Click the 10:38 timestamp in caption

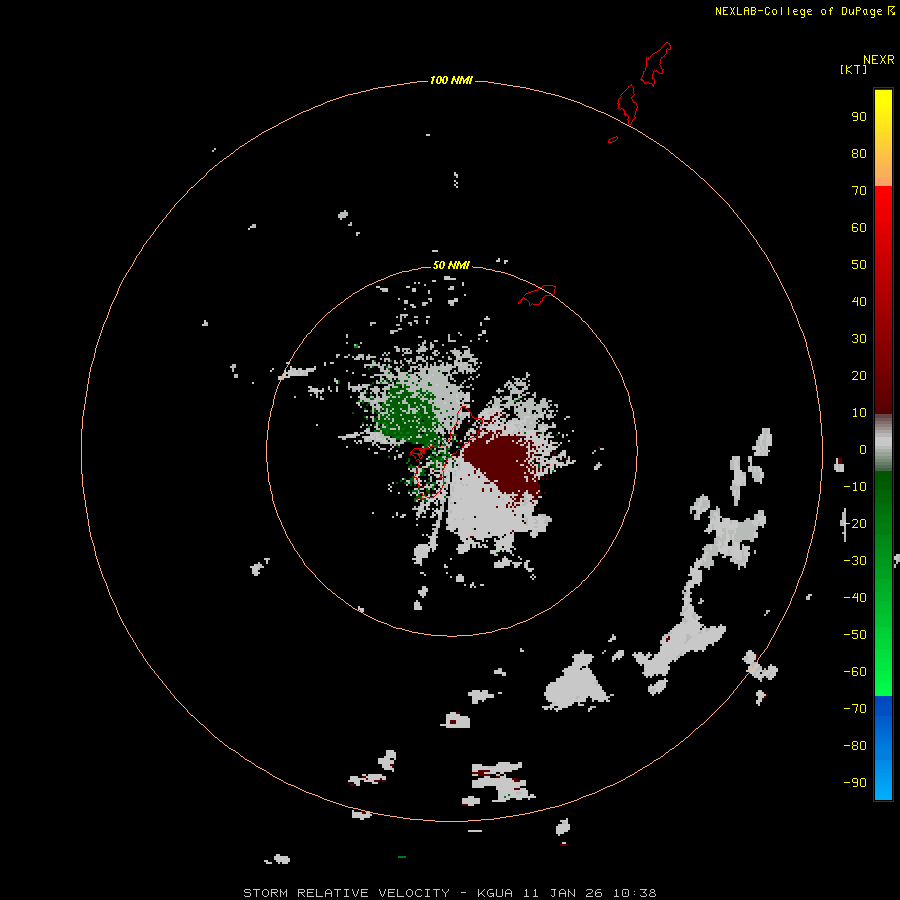point(634,893)
